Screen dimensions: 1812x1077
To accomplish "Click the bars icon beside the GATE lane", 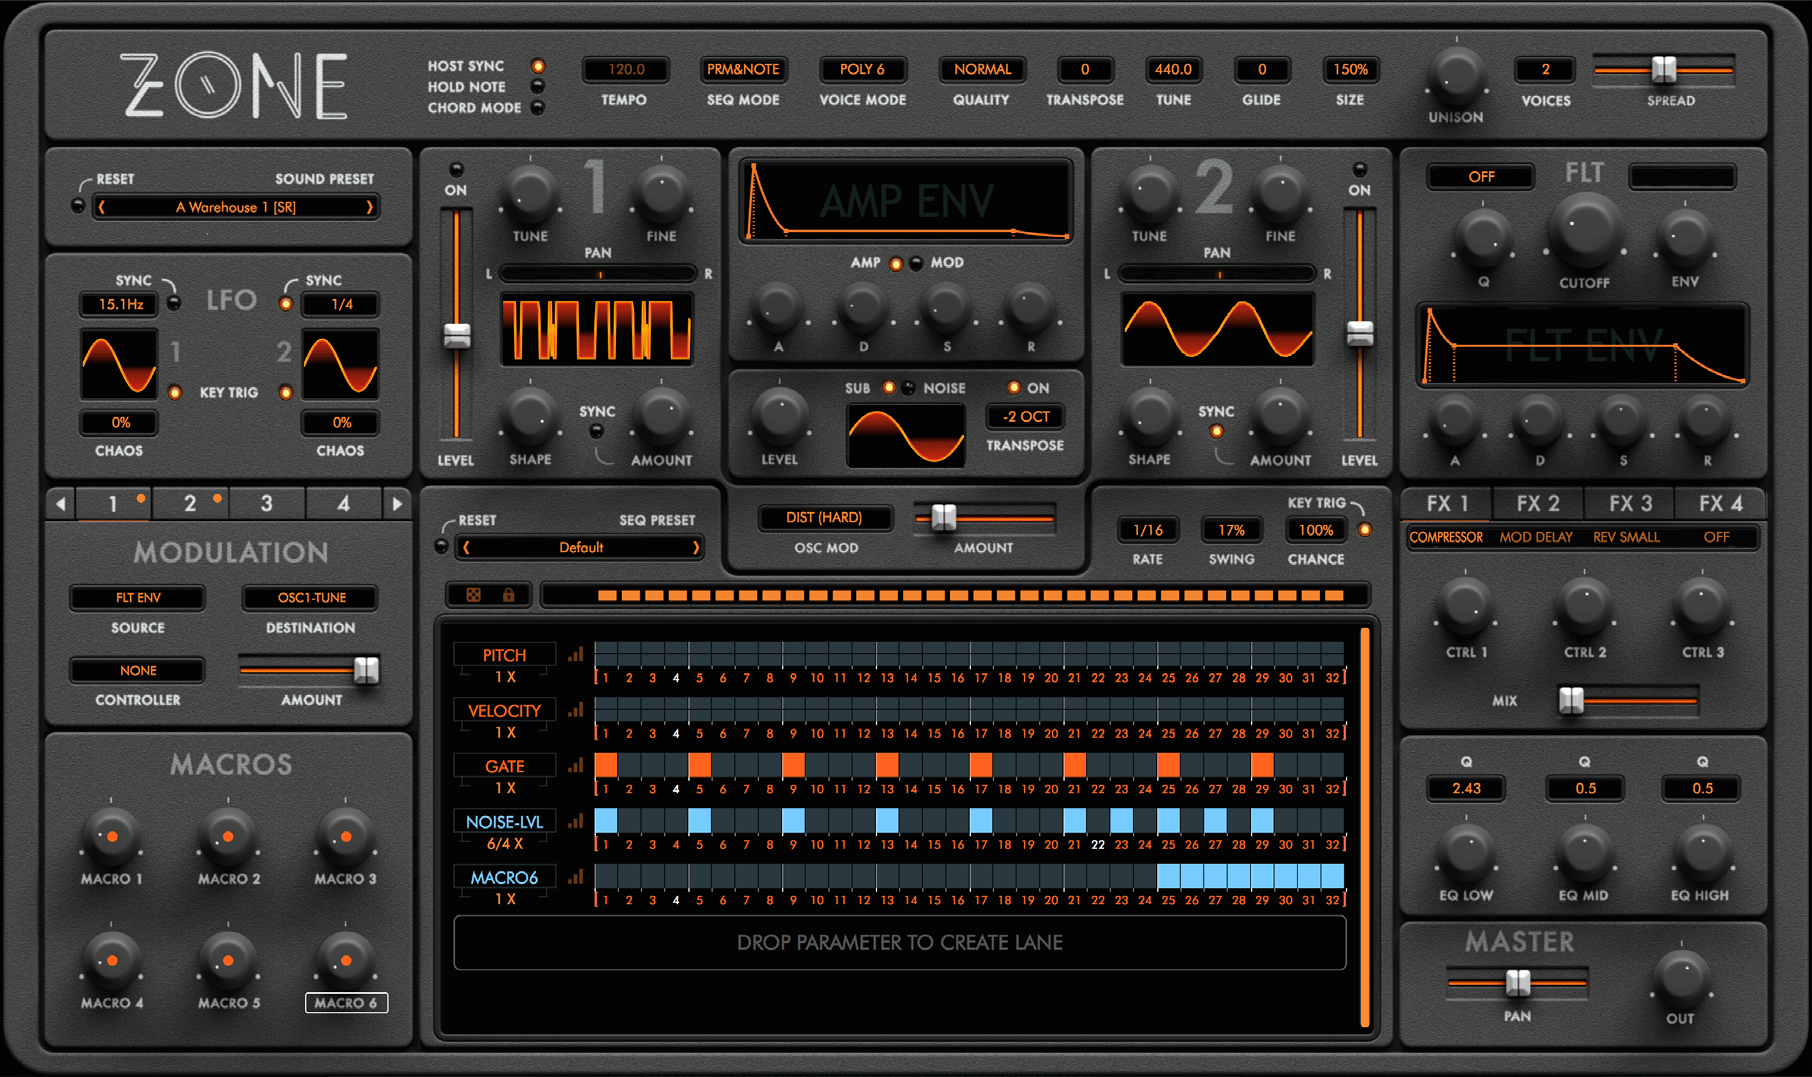I will [576, 766].
